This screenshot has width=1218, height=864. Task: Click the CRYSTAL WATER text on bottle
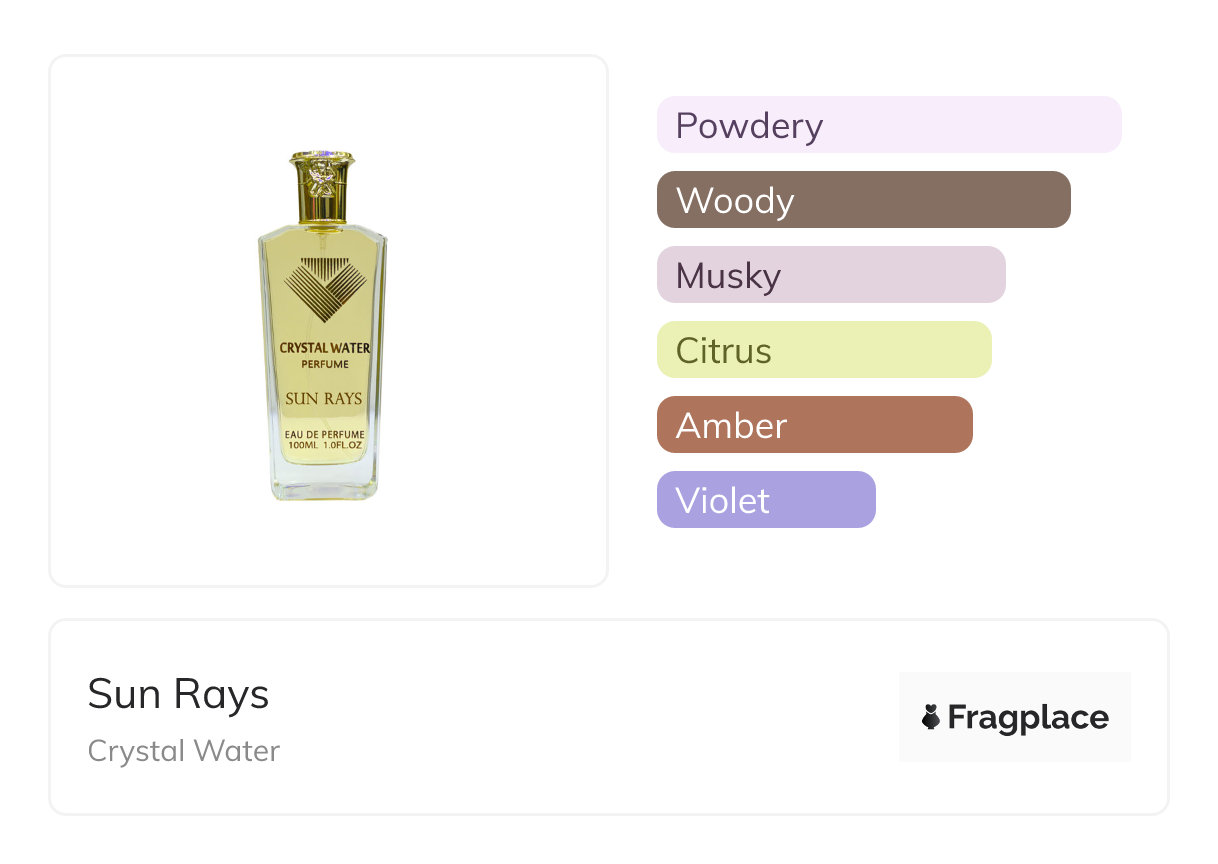click(x=324, y=348)
